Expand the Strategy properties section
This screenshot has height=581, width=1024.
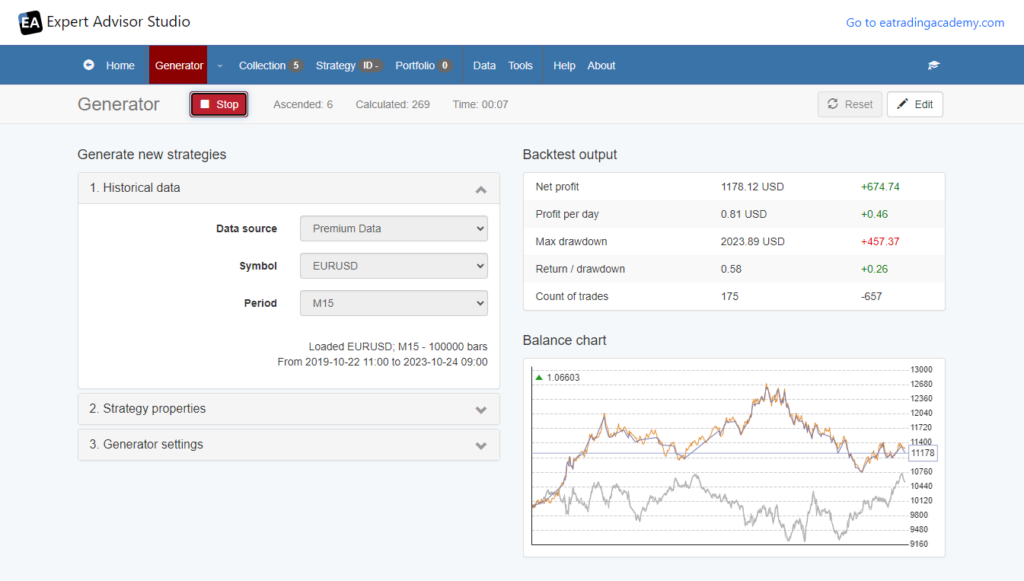point(289,408)
